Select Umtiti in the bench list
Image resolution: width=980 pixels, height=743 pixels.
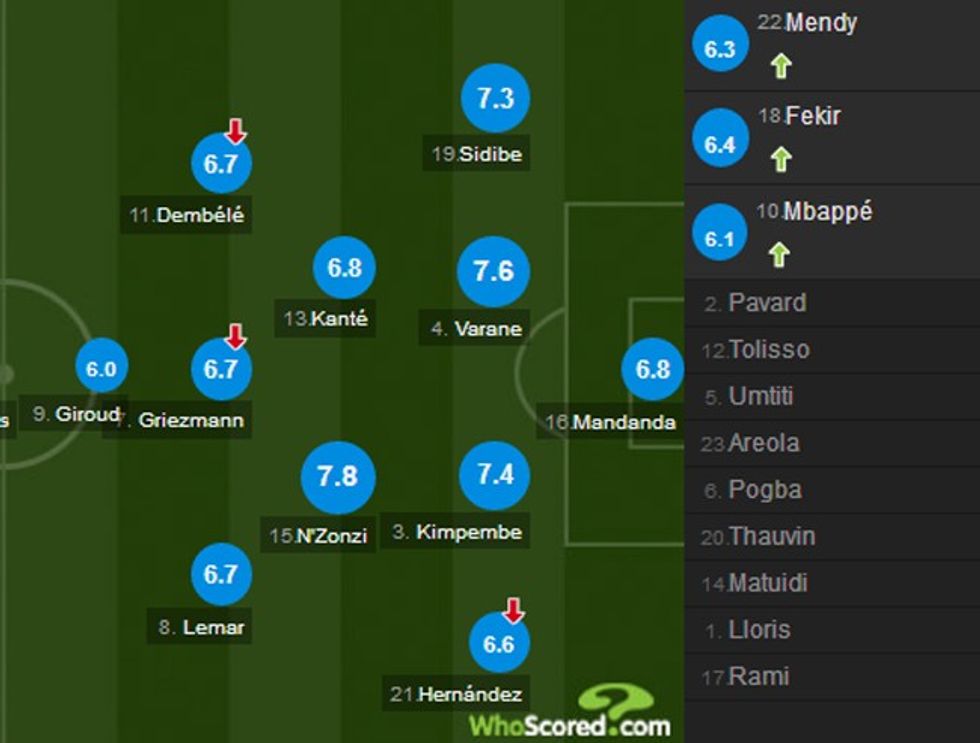click(x=760, y=396)
